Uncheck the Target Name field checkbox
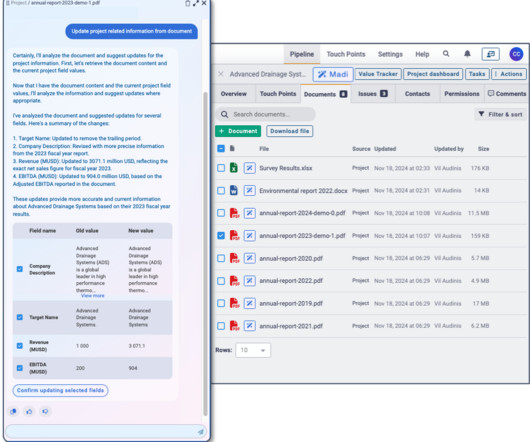The width and height of the screenshot is (530, 442). point(20,317)
